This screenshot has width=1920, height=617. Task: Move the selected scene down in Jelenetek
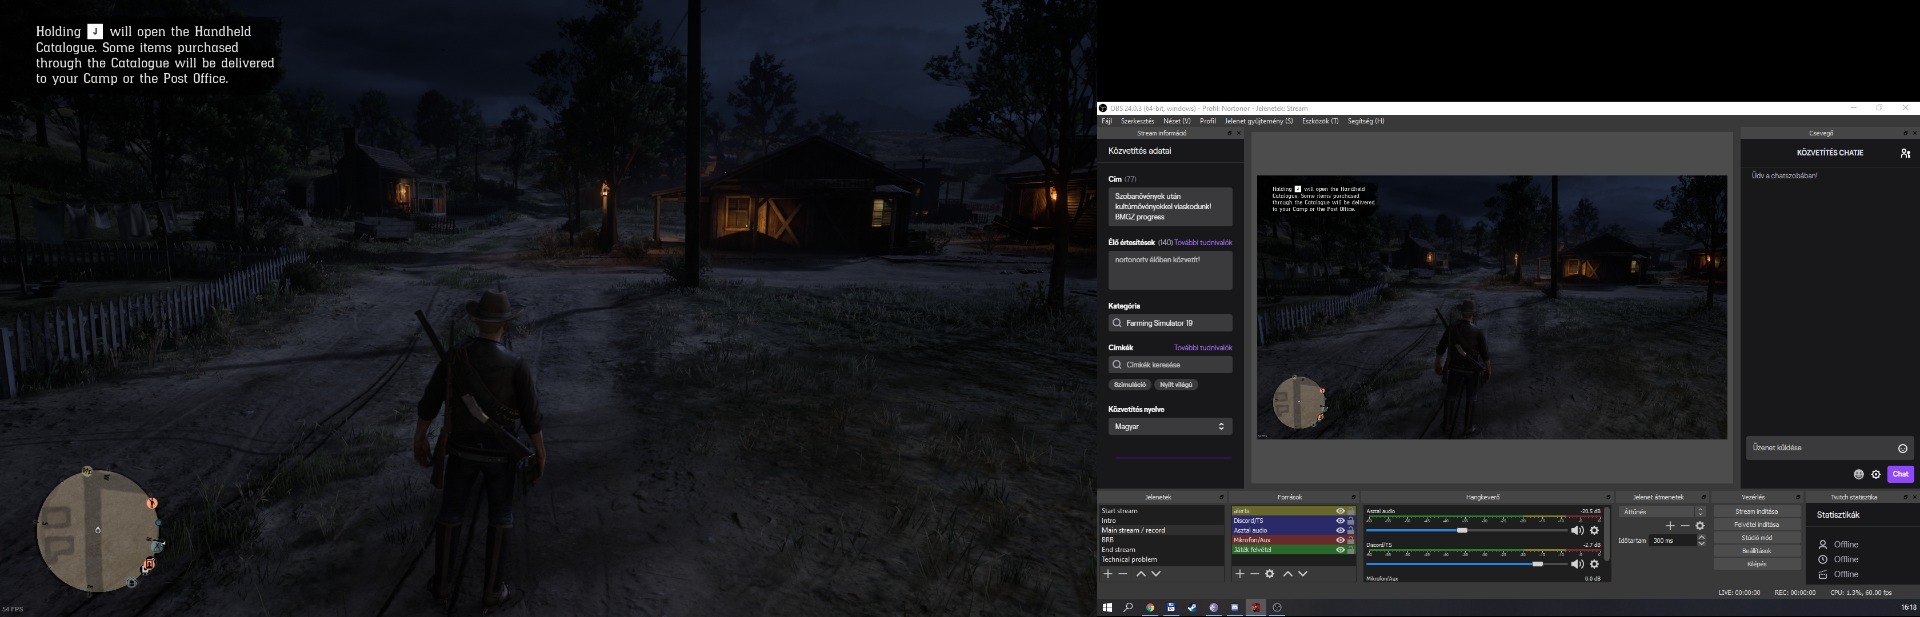tap(1156, 574)
